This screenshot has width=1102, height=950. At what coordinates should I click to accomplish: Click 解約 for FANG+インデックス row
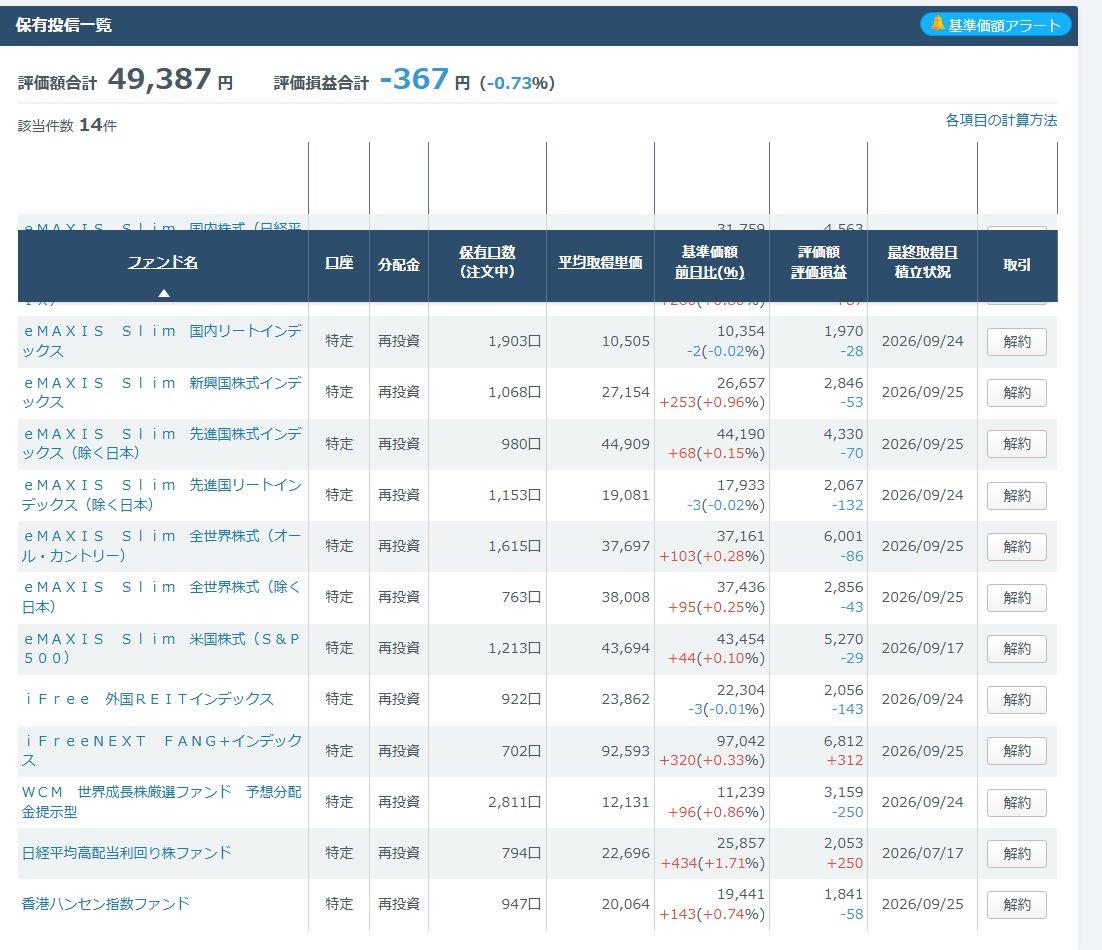click(1016, 751)
